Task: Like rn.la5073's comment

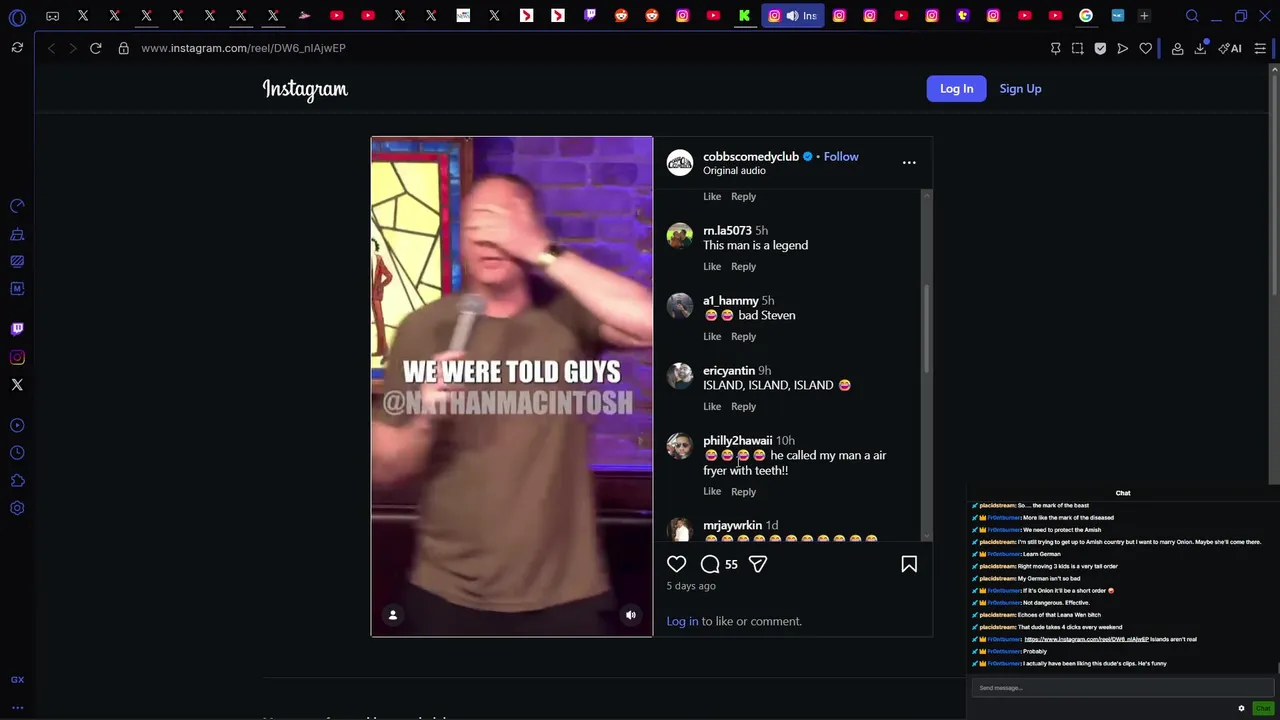Action: coord(712,267)
